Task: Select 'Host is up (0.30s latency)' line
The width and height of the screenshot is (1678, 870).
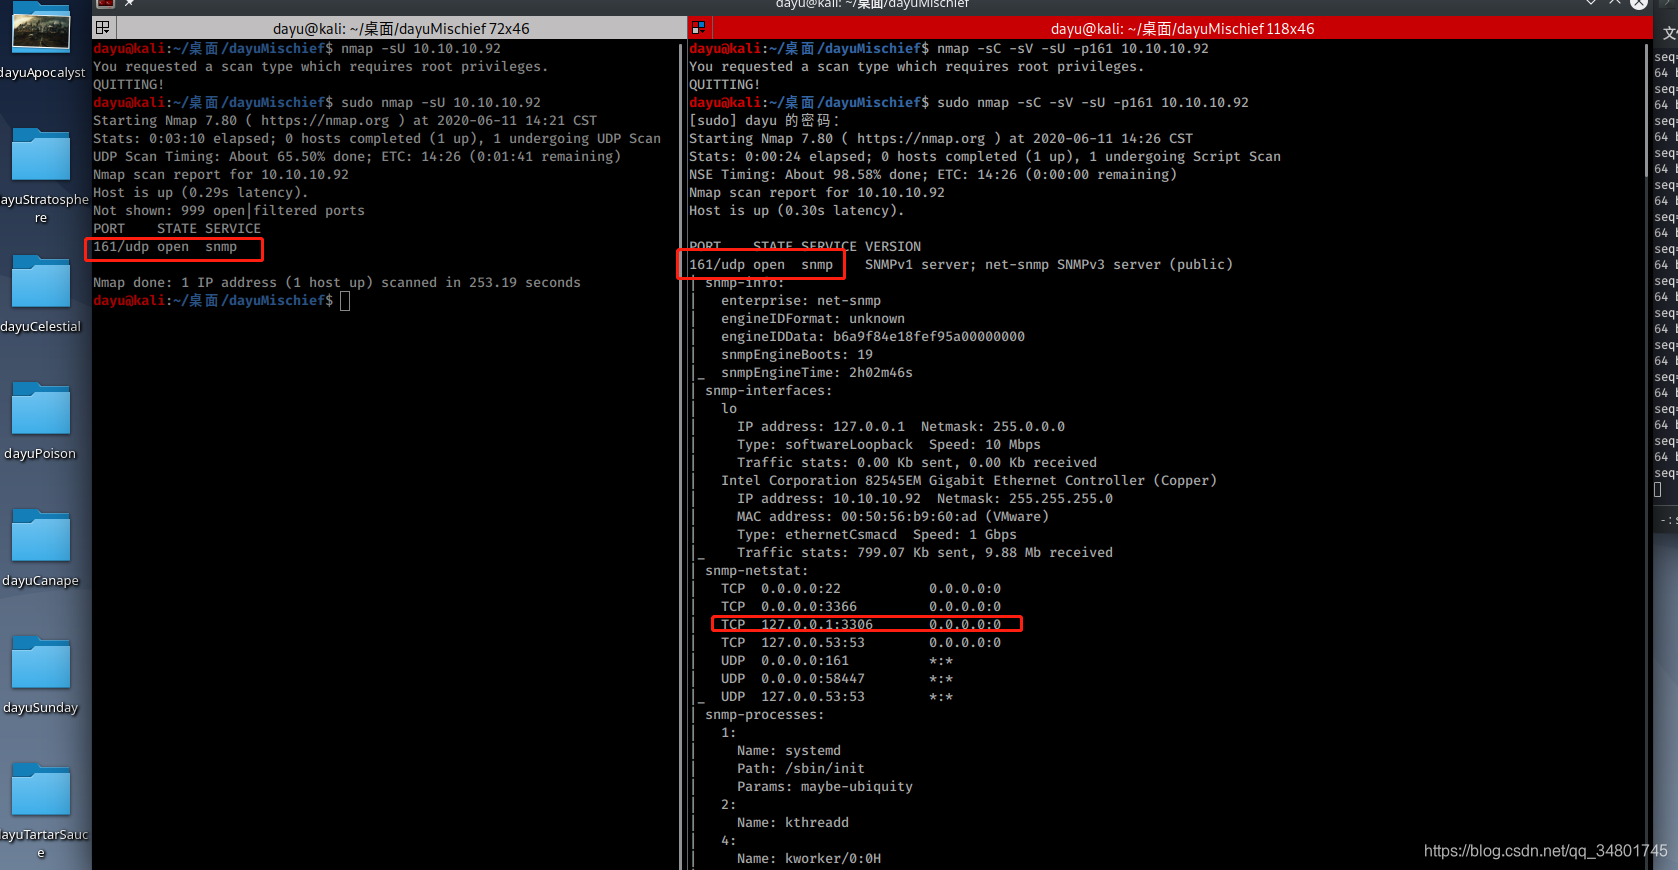Action: coord(797,210)
